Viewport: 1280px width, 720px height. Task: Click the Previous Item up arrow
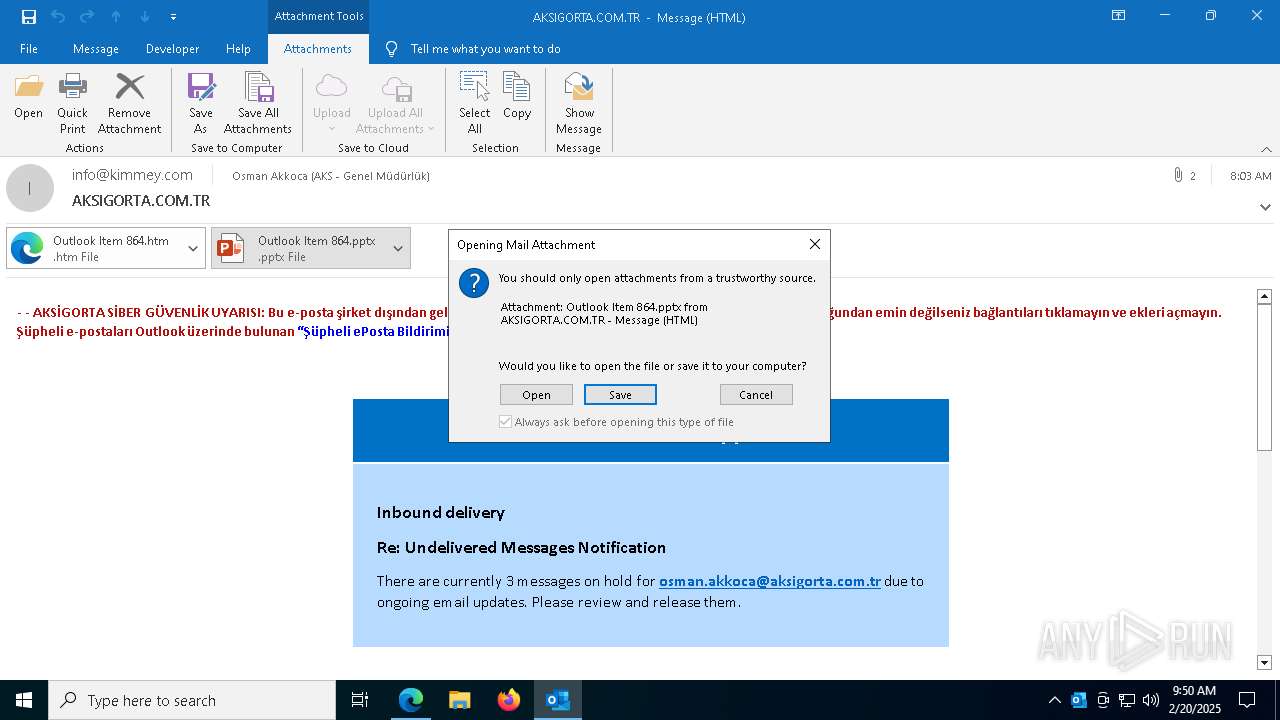pyautogui.click(x=116, y=17)
